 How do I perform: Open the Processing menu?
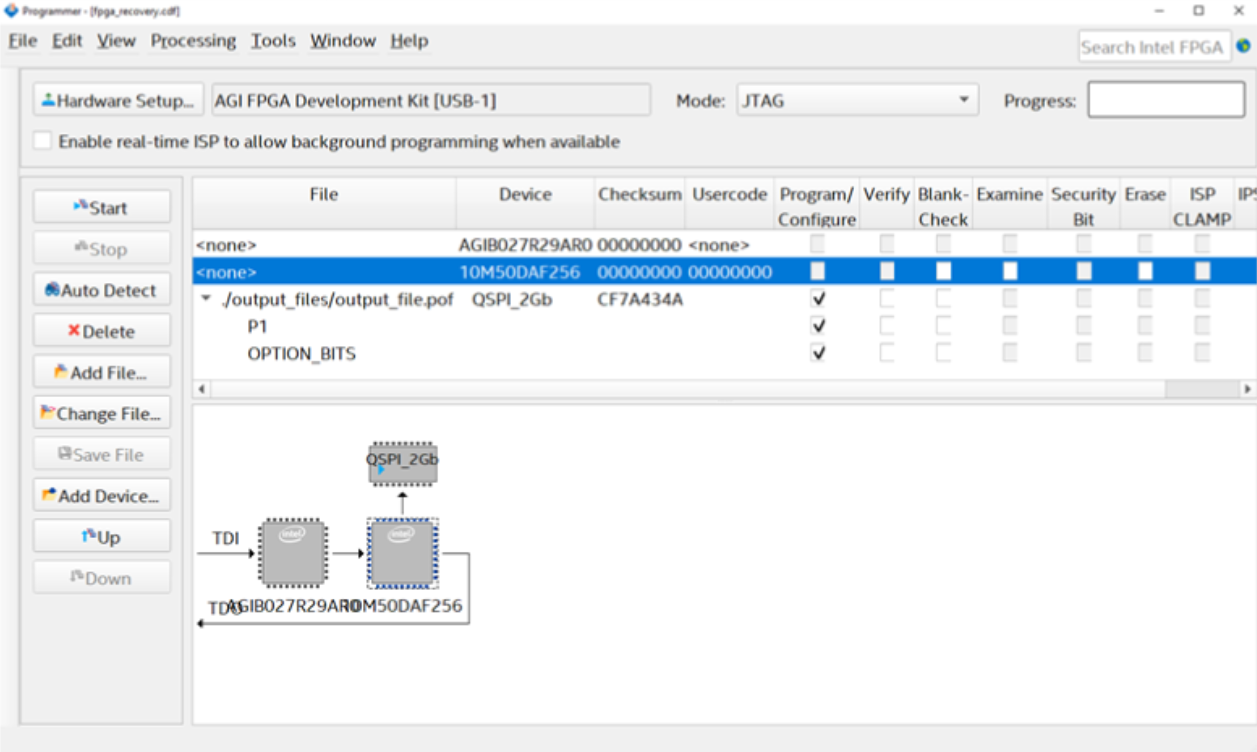tap(193, 41)
